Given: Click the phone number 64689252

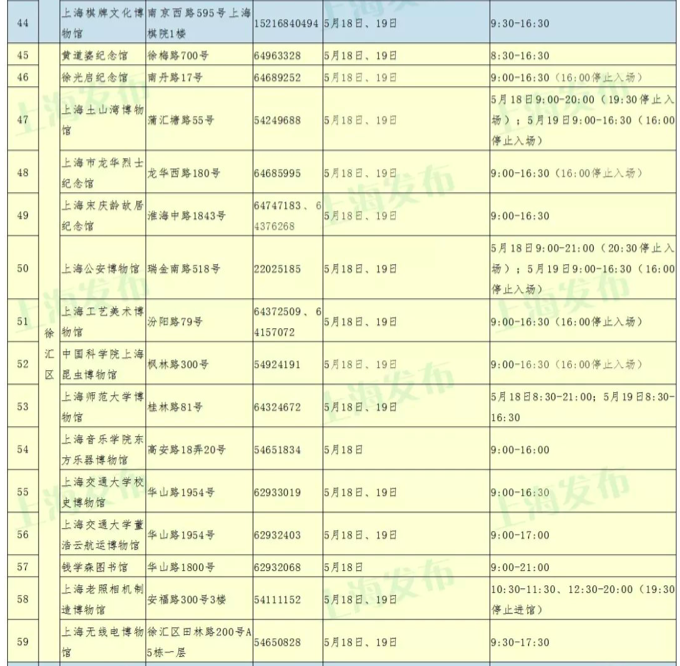Looking at the screenshot, I should 277,77.
